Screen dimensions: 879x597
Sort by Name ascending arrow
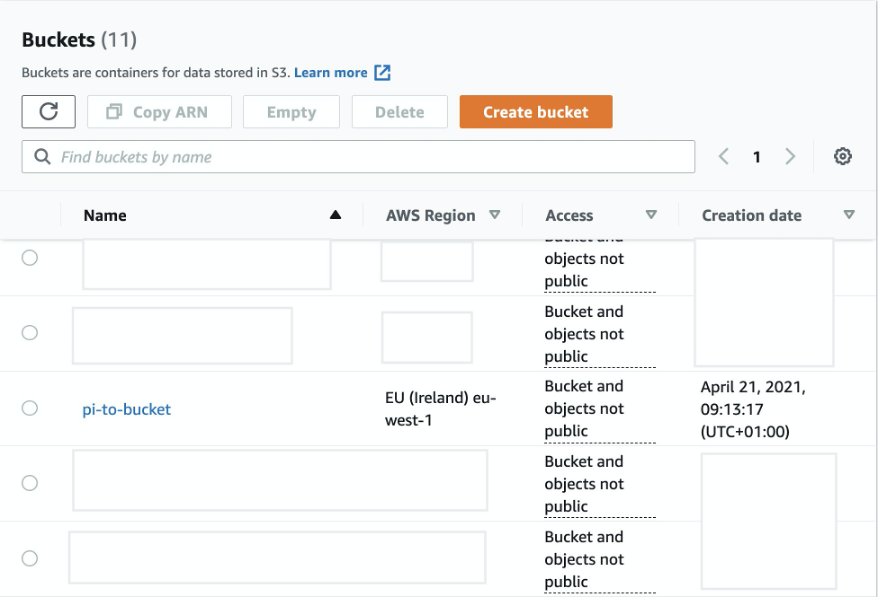tap(336, 215)
